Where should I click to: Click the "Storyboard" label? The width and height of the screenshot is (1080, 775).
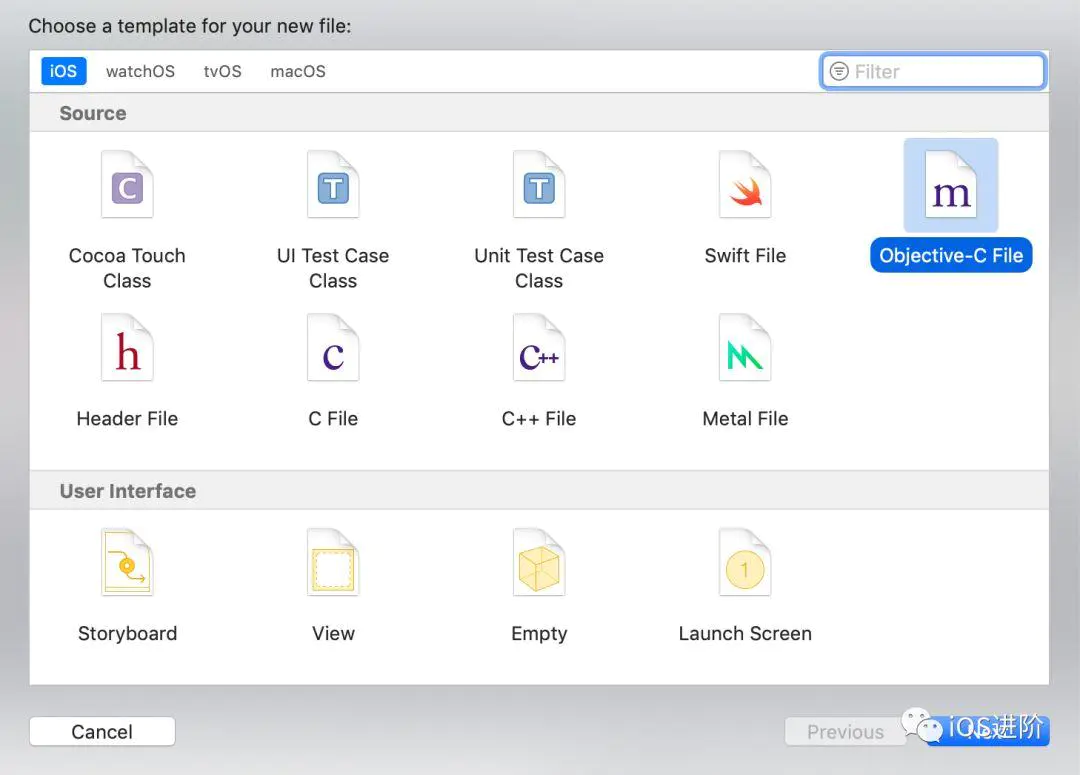click(127, 634)
